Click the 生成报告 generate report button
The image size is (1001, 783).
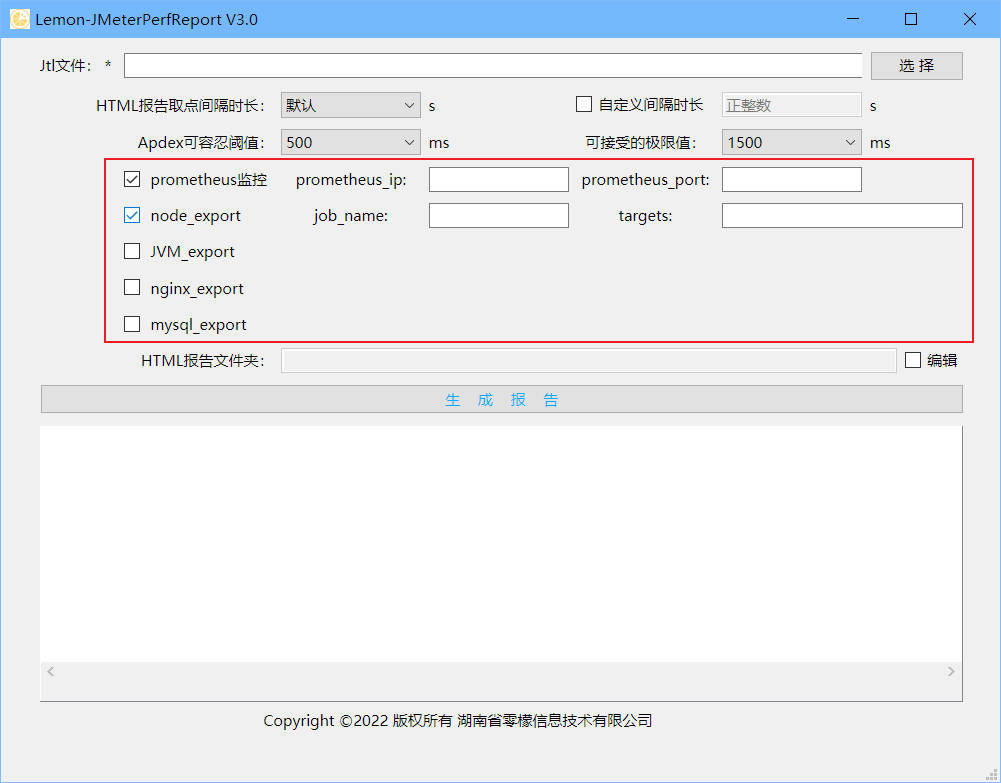(501, 399)
